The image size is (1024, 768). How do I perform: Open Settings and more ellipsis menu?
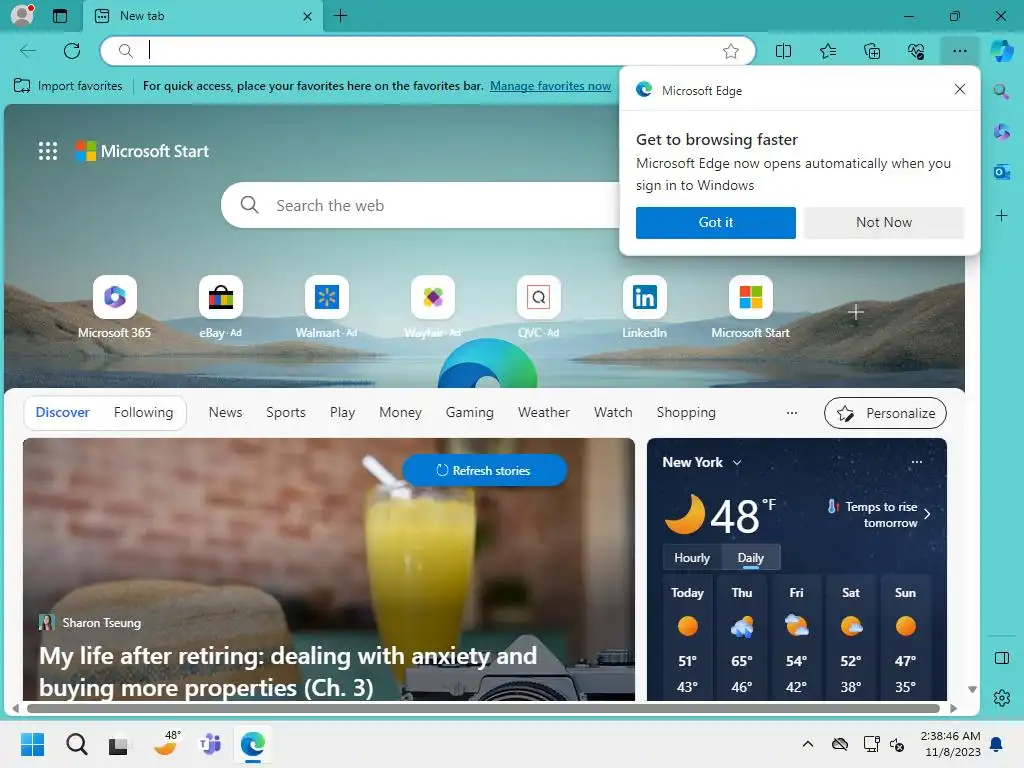pos(959,51)
